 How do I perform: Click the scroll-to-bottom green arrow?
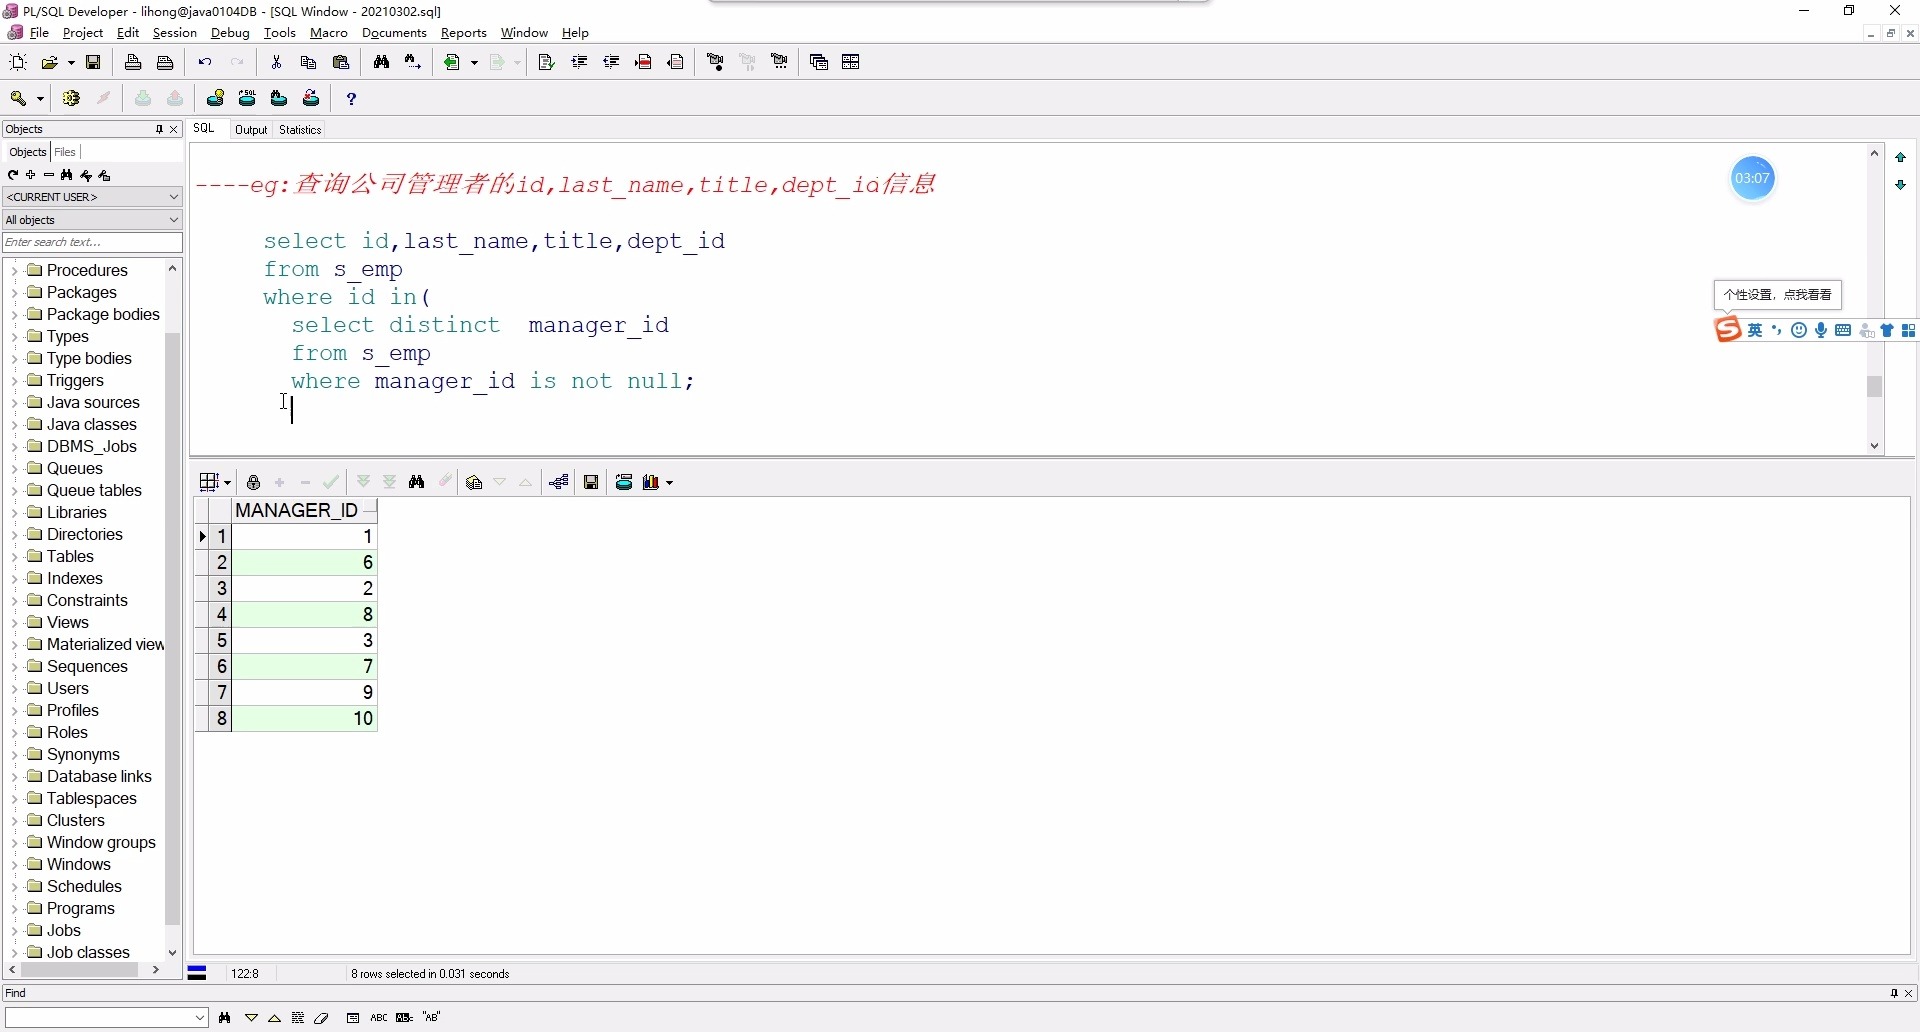(1901, 185)
